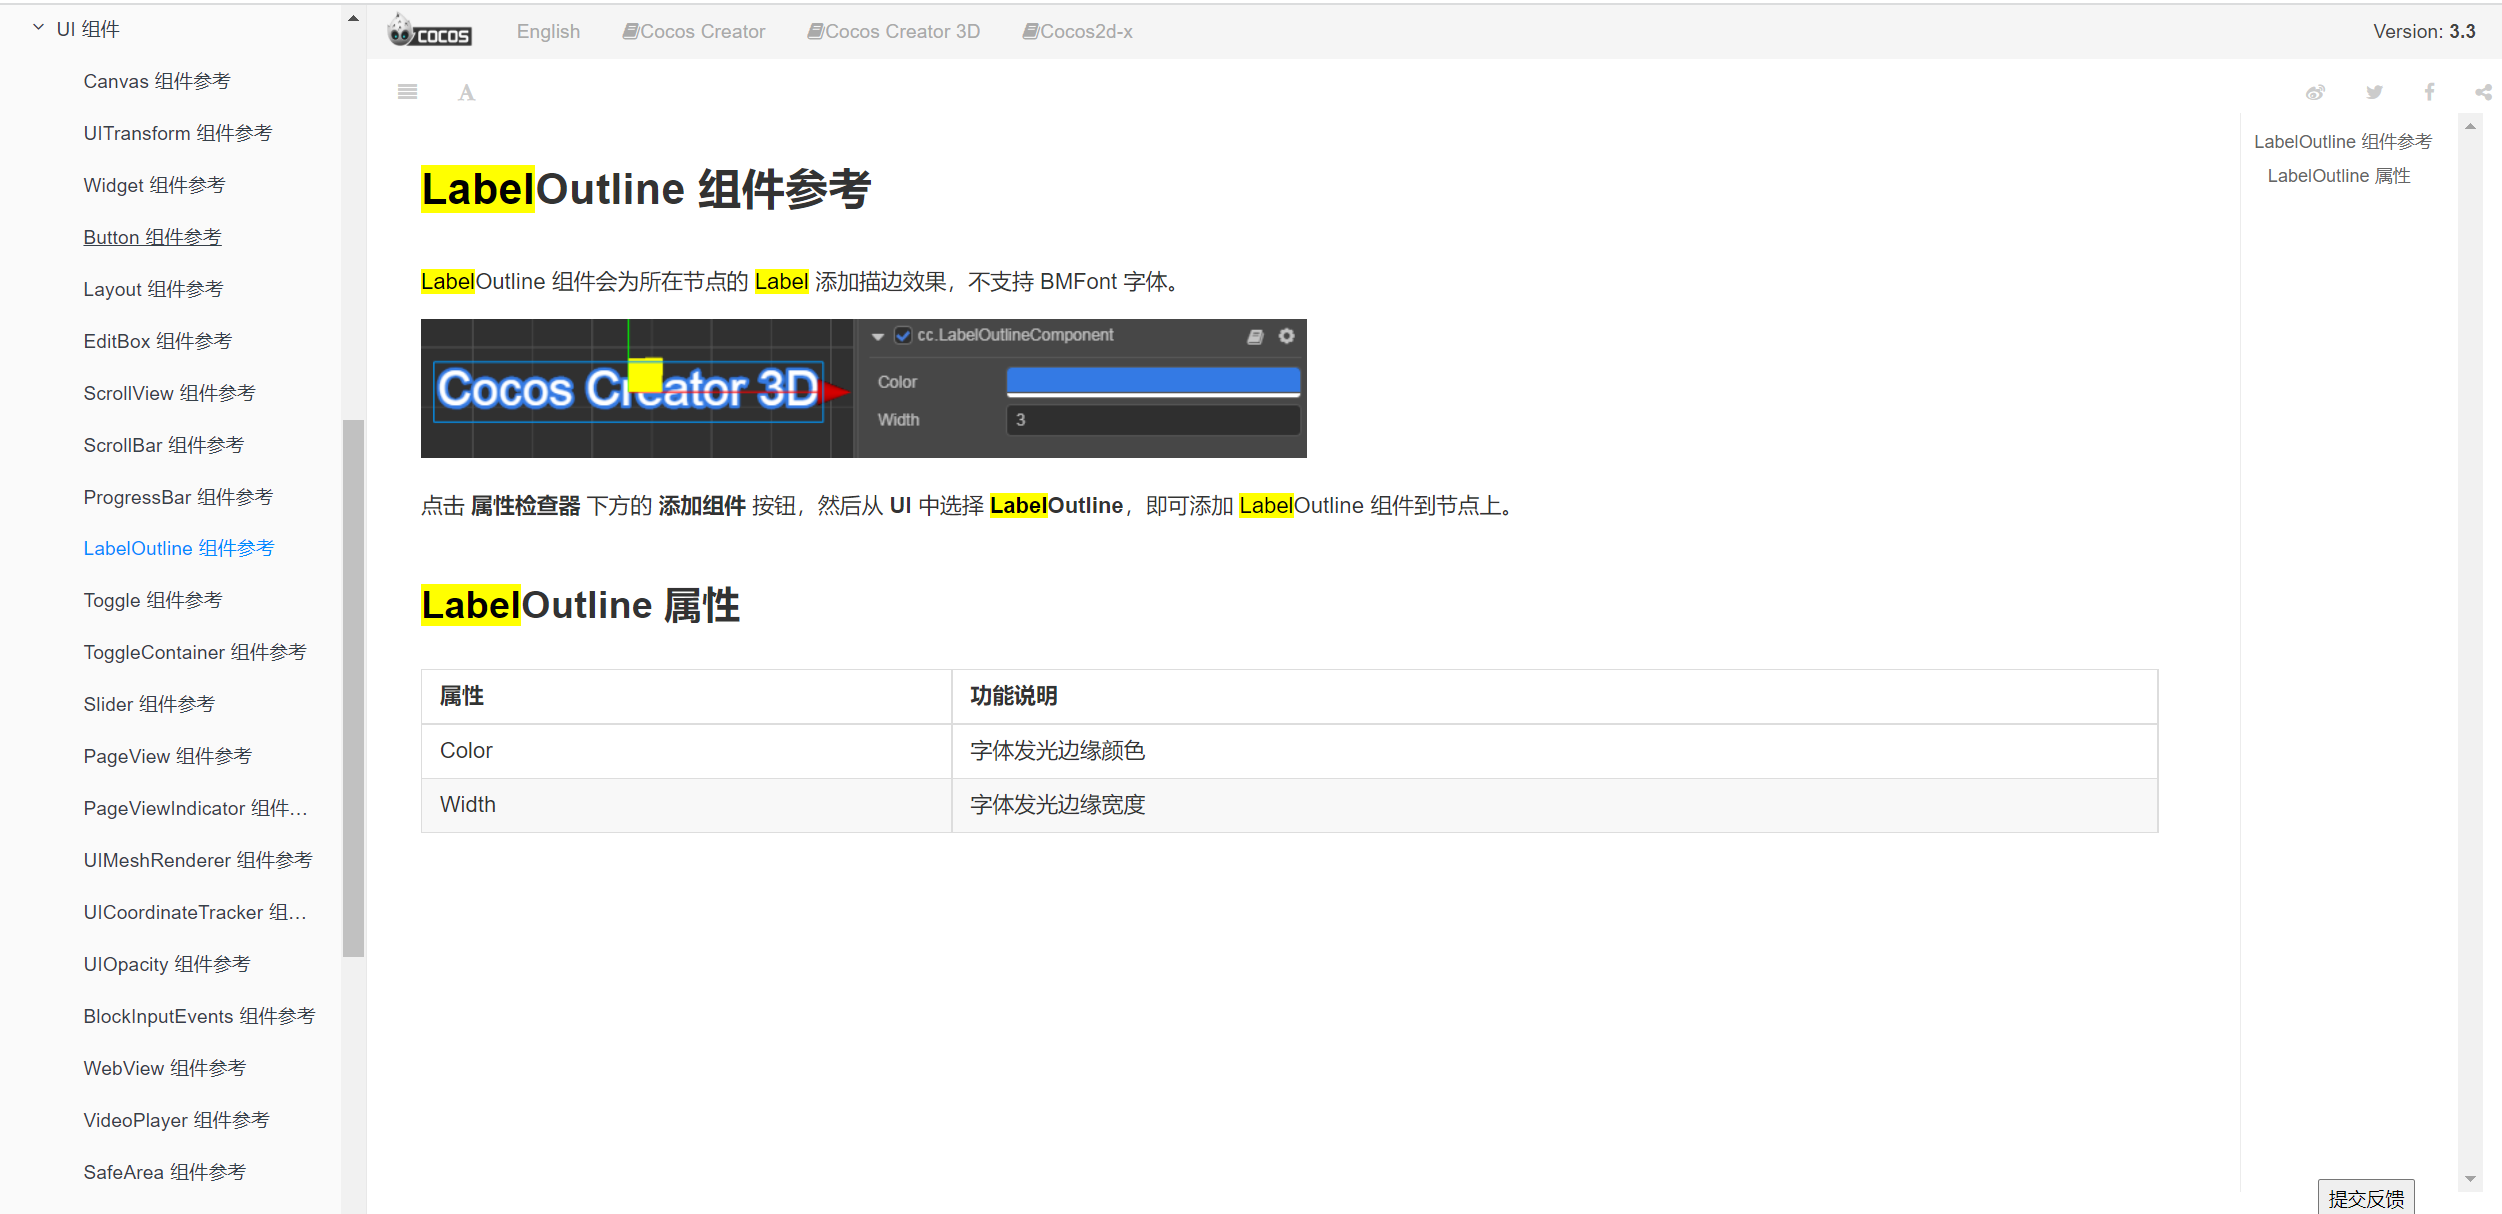Click the right outline panel scroll-up arrow

[x=2470, y=127]
